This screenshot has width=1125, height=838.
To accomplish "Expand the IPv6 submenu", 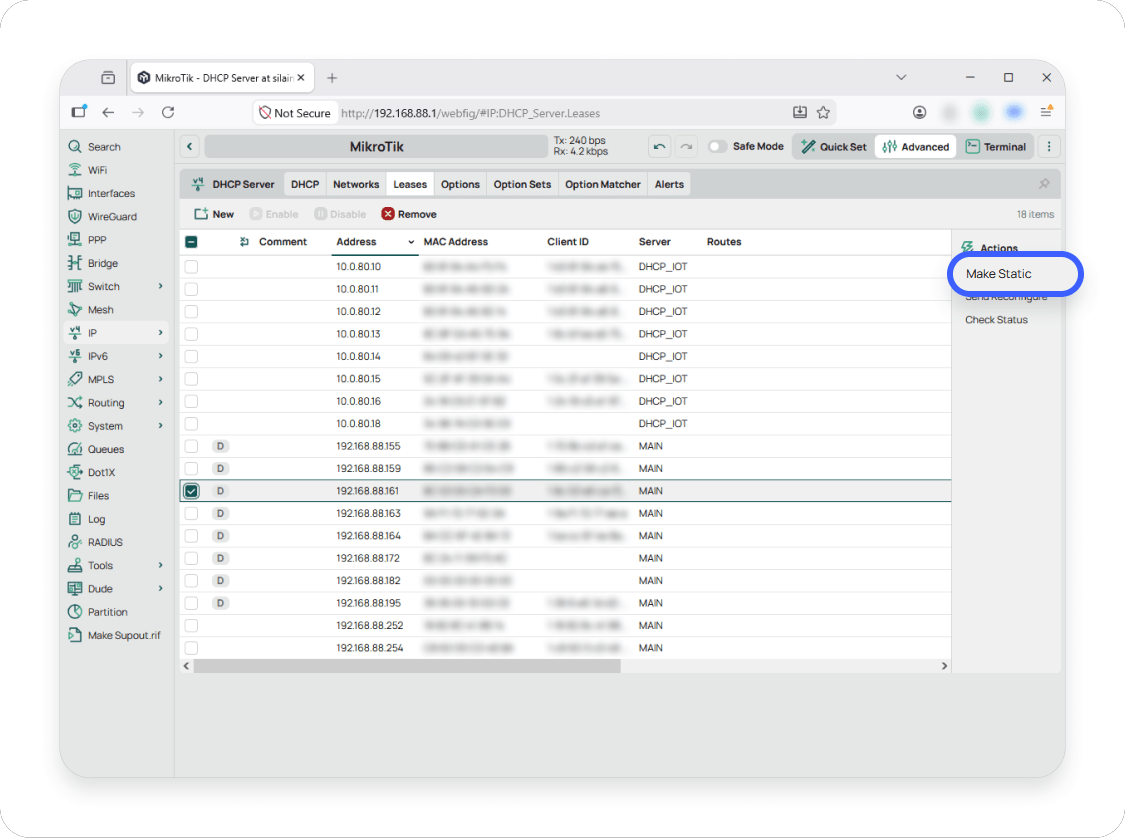I will pyautogui.click(x=161, y=356).
